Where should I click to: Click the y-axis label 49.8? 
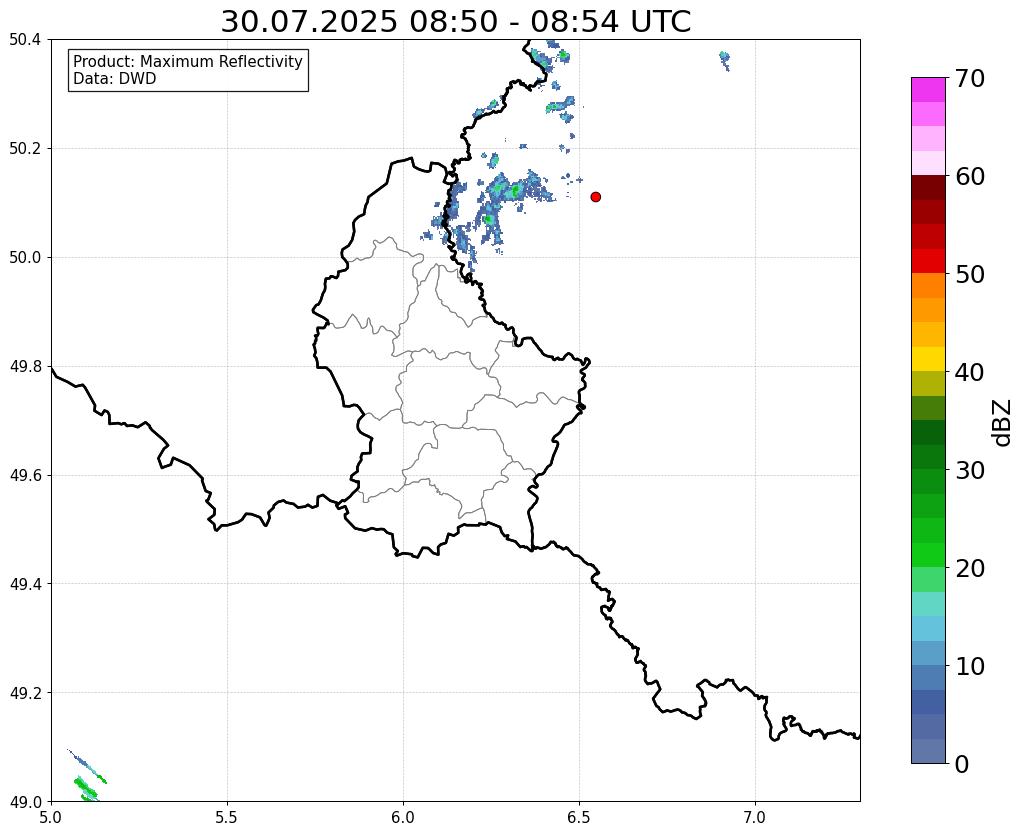[25, 367]
